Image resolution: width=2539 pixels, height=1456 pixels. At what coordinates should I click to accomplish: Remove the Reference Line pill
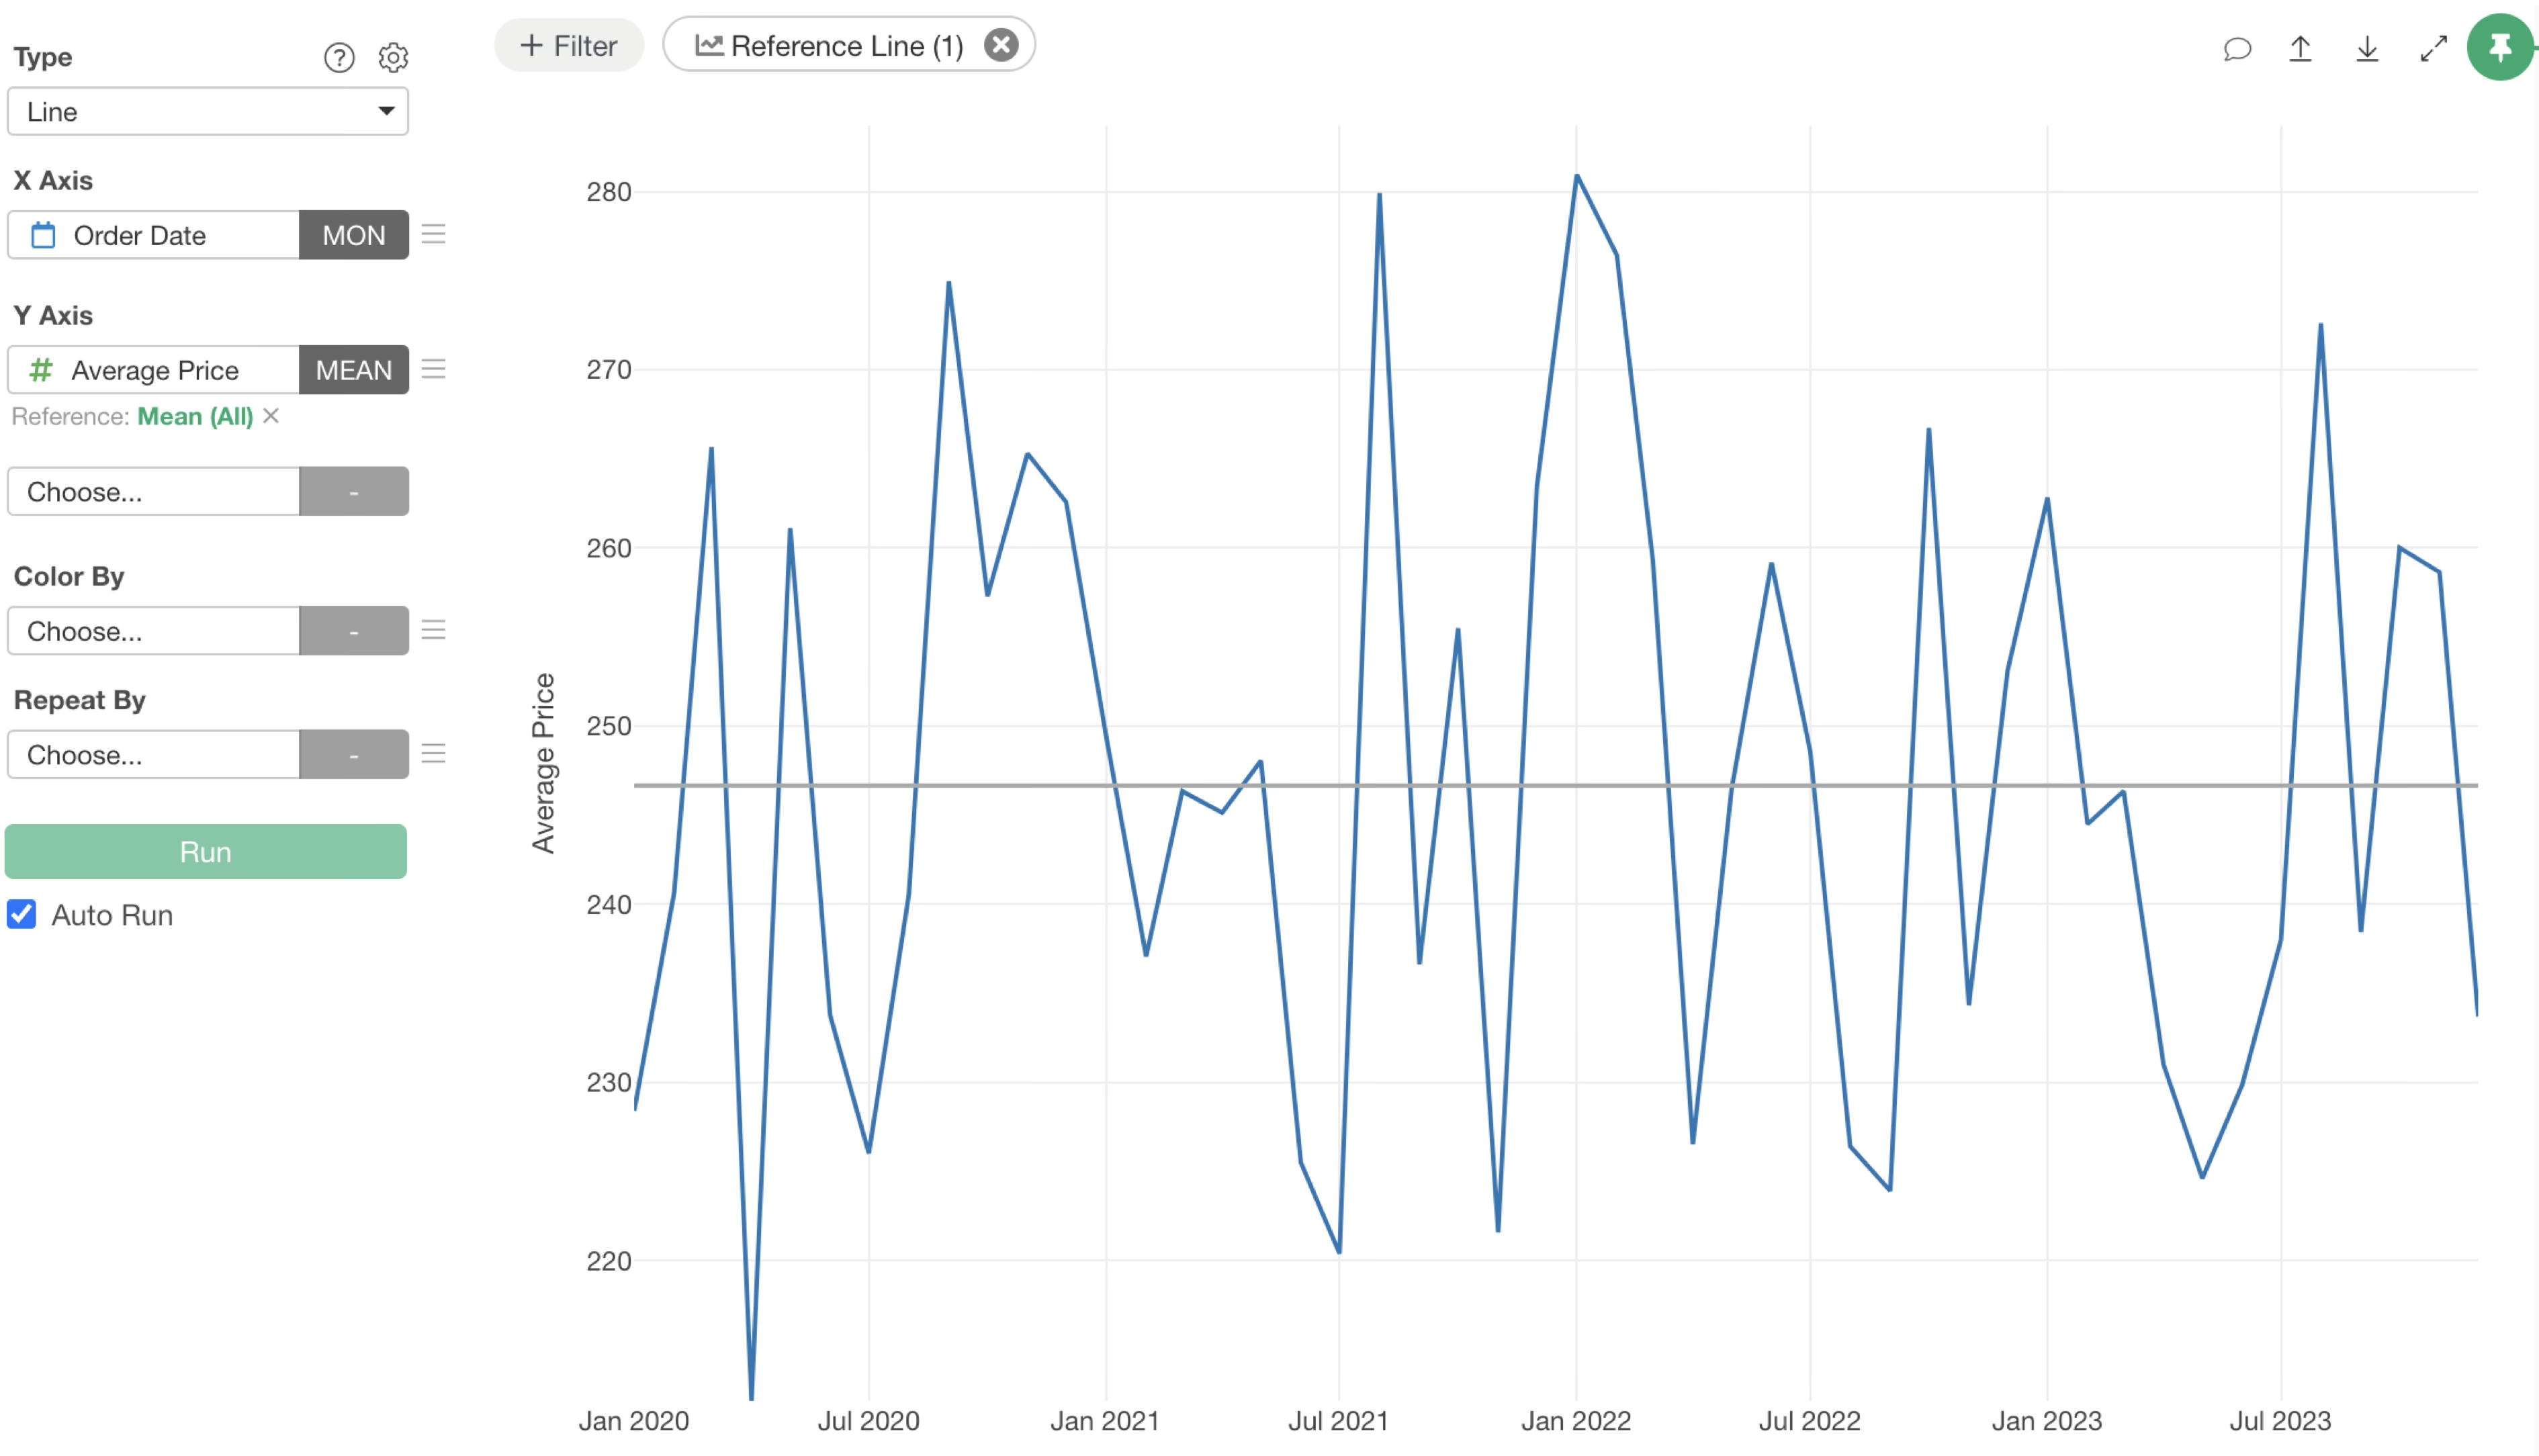tap(1000, 45)
